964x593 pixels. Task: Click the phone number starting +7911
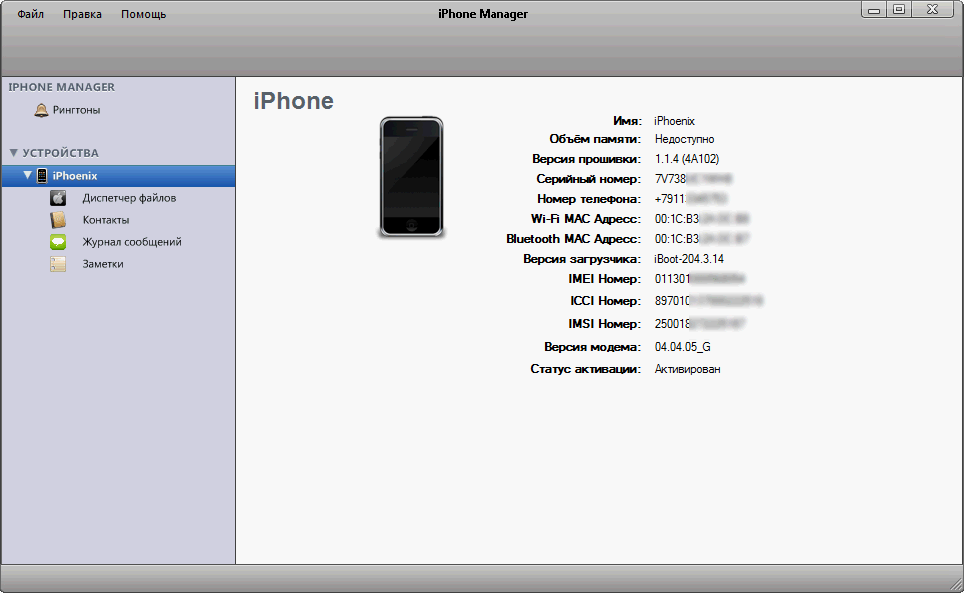pos(691,199)
